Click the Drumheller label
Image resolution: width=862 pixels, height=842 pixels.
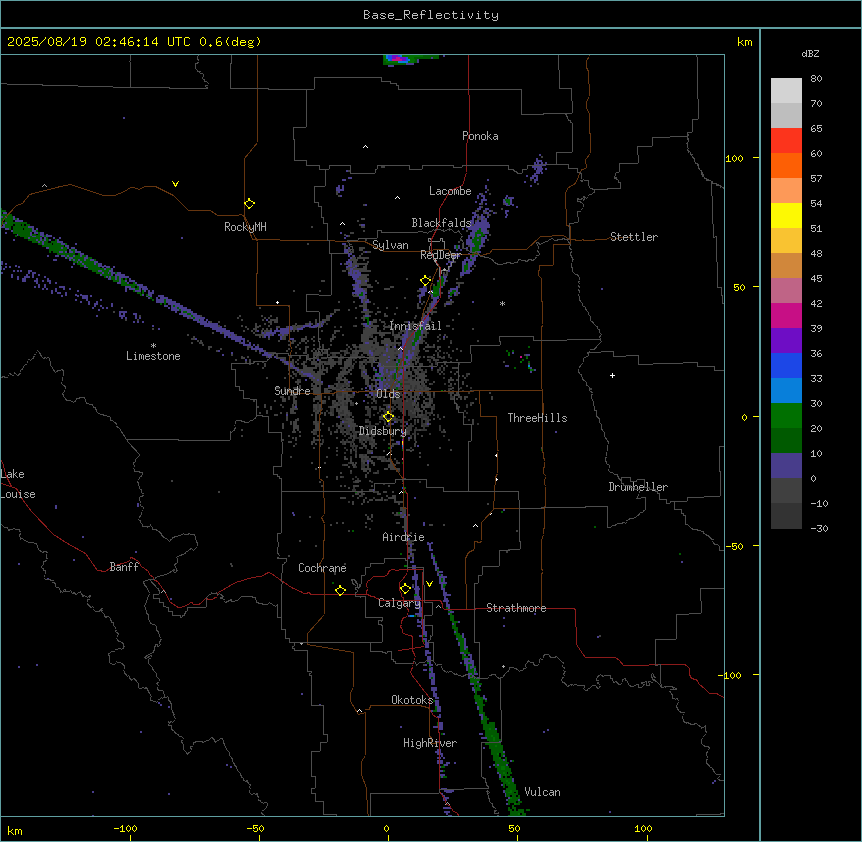pyautogui.click(x=638, y=487)
